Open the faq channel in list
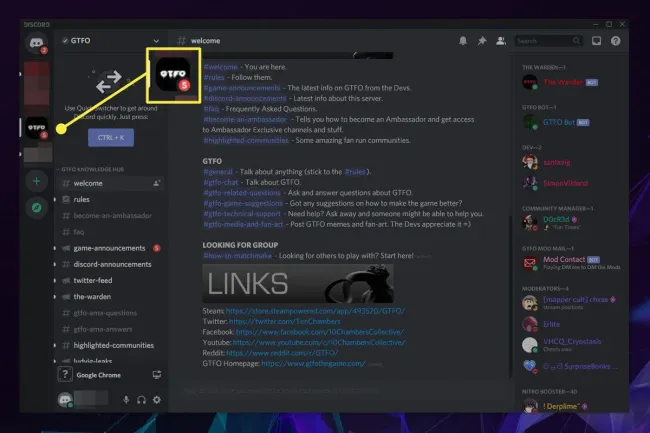This screenshot has height=433, width=650. tap(110, 232)
